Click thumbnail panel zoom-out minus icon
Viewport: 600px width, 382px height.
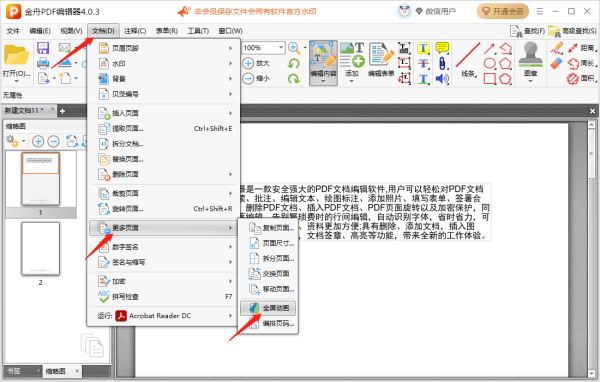click(54, 142)
